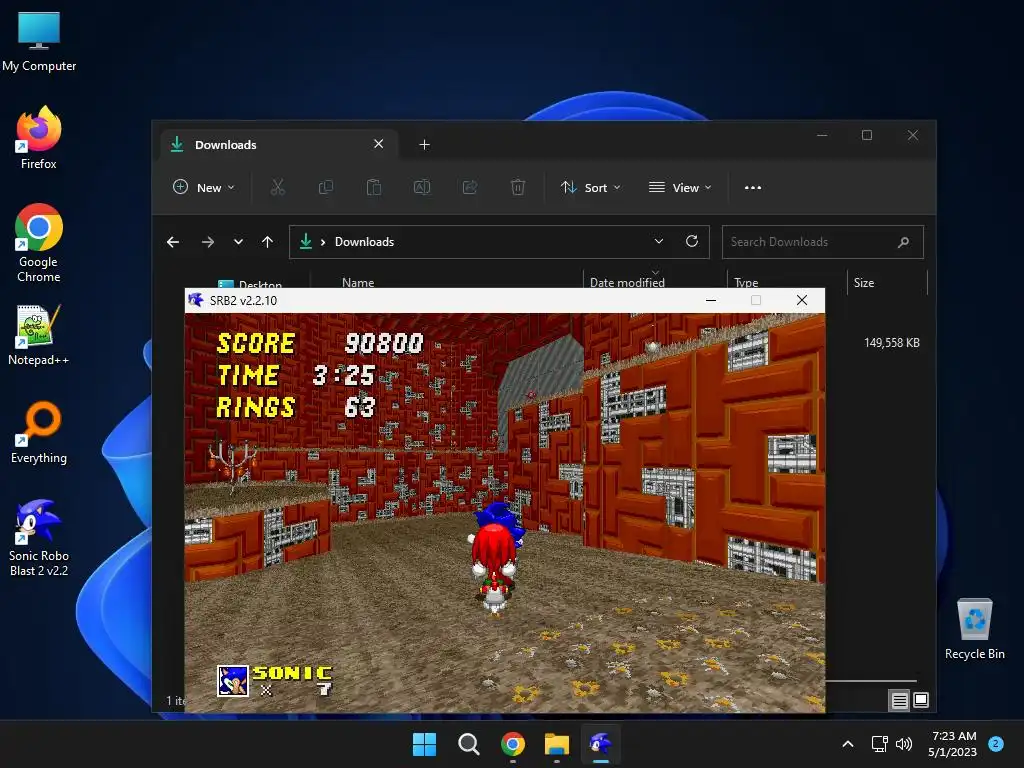Click the Rename icon in Explorer toolbar
1024x768 pixels.
[422, 187]
